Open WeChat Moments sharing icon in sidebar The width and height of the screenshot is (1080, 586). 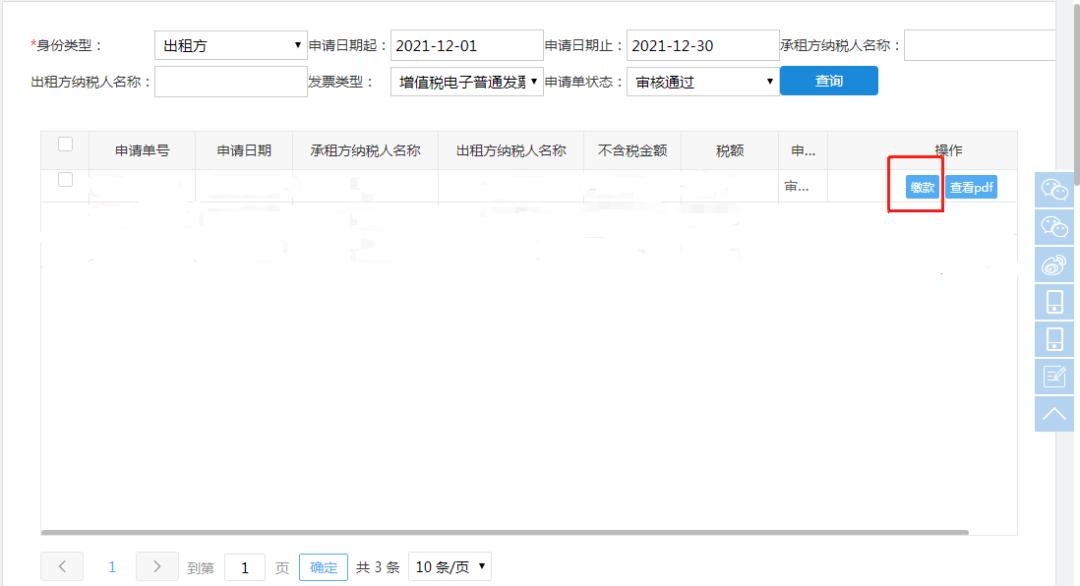coord(1055,228)
